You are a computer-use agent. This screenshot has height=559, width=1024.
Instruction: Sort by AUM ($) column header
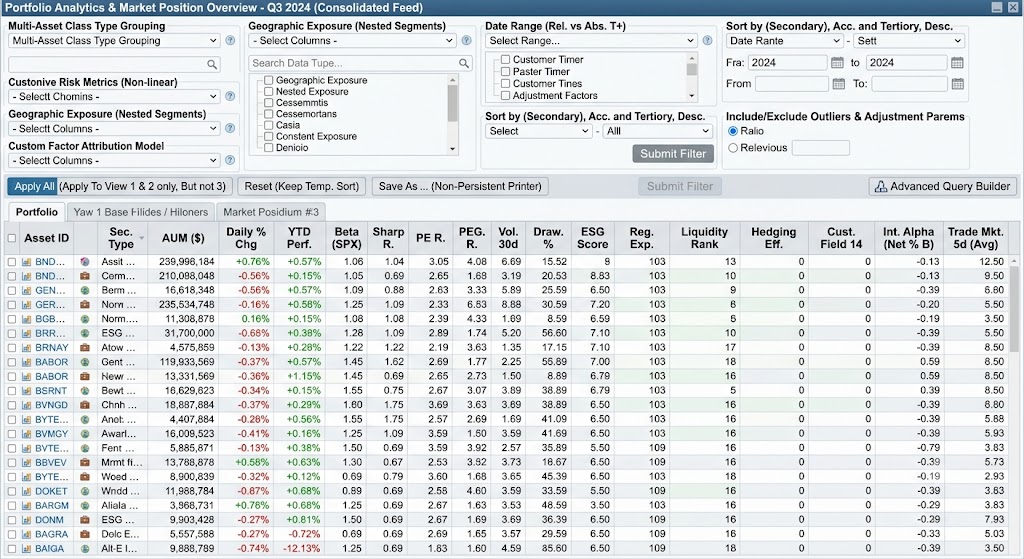[184, 238]
